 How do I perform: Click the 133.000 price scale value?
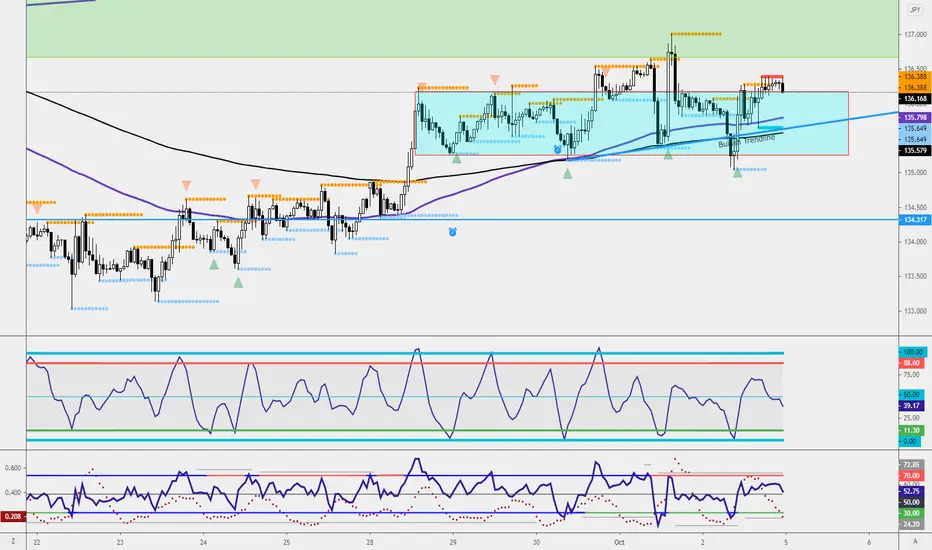point(915,311)
